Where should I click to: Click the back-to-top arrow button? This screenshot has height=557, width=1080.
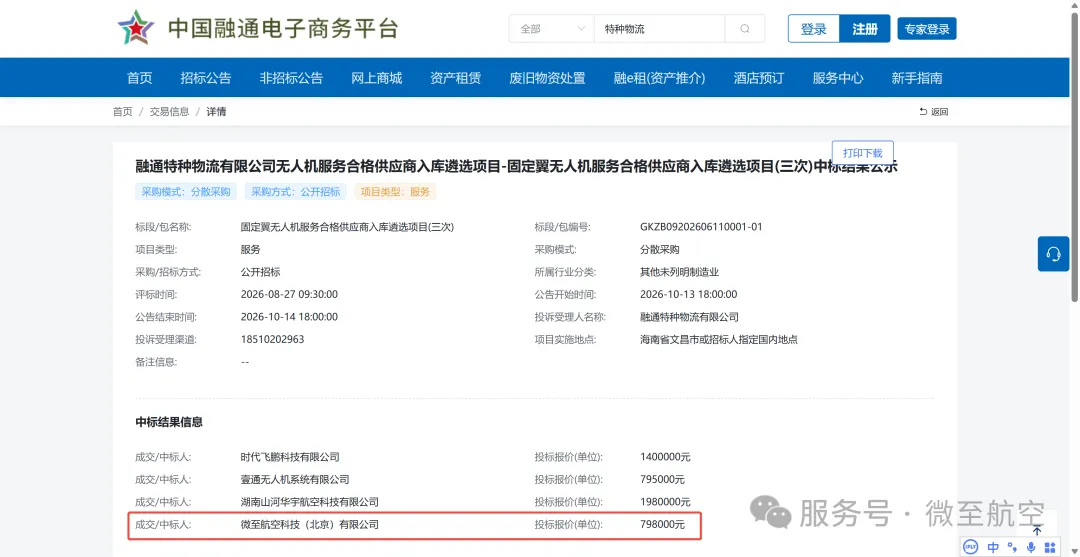click(1037, 531)
